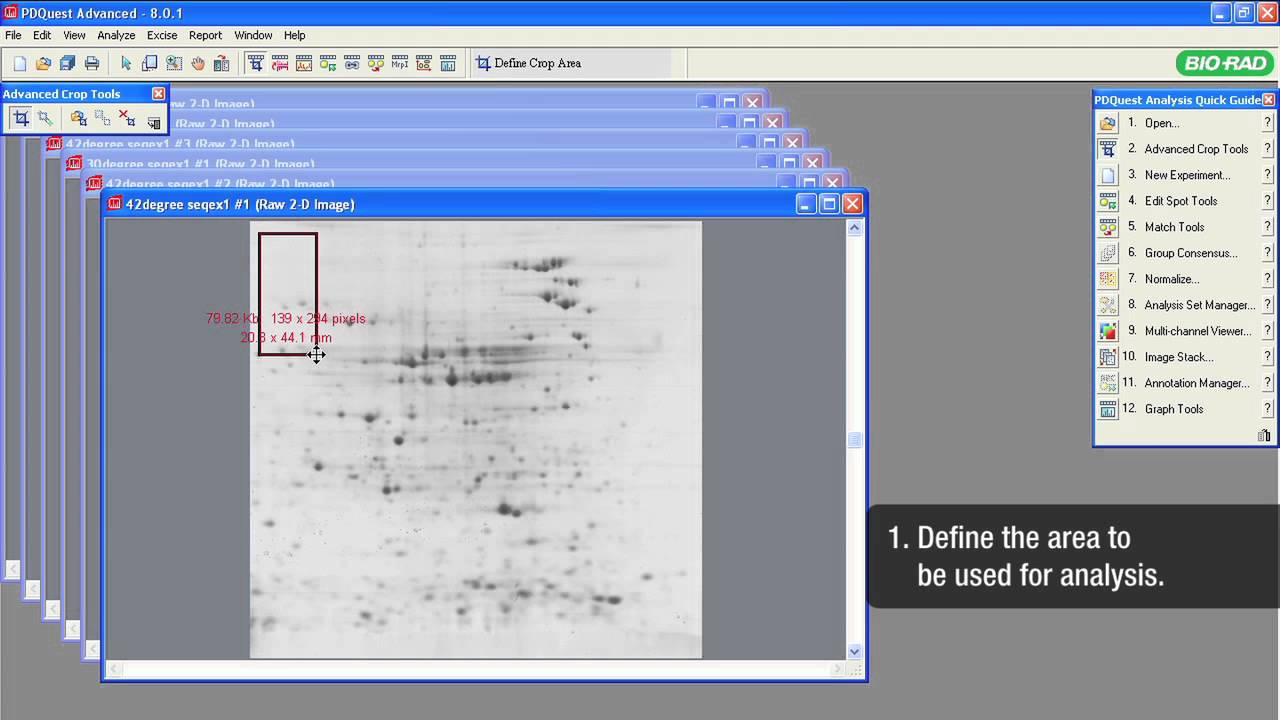
Task: Open the File menu
Action: [13, 35]
